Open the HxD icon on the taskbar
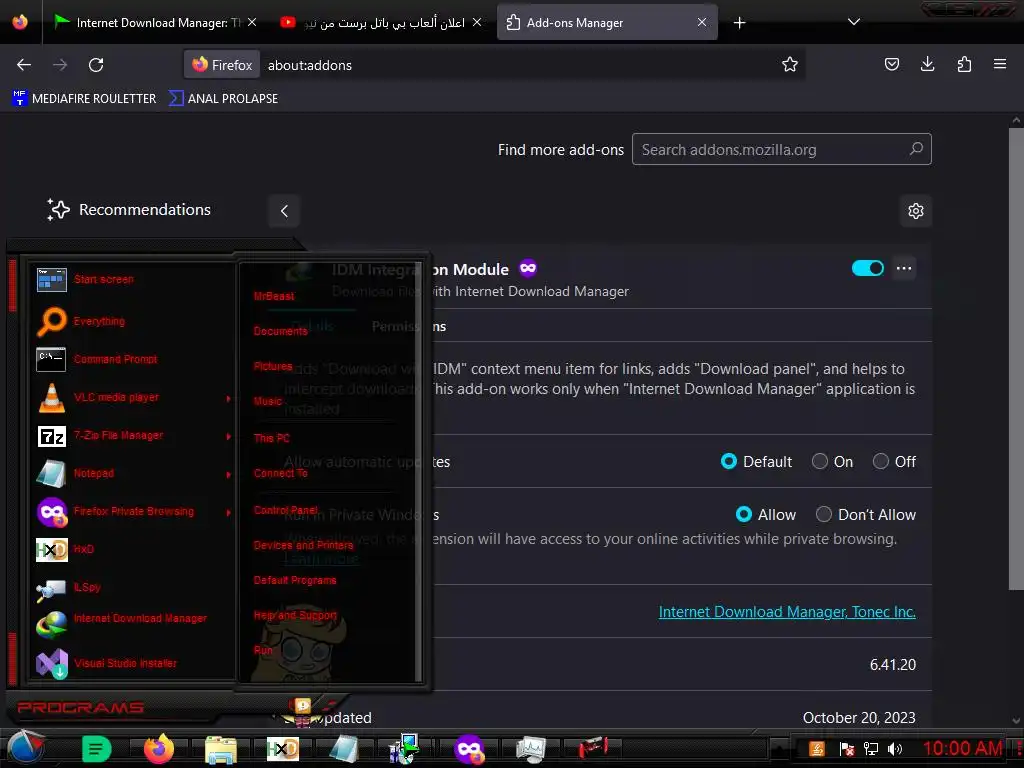 pos(283,750)
